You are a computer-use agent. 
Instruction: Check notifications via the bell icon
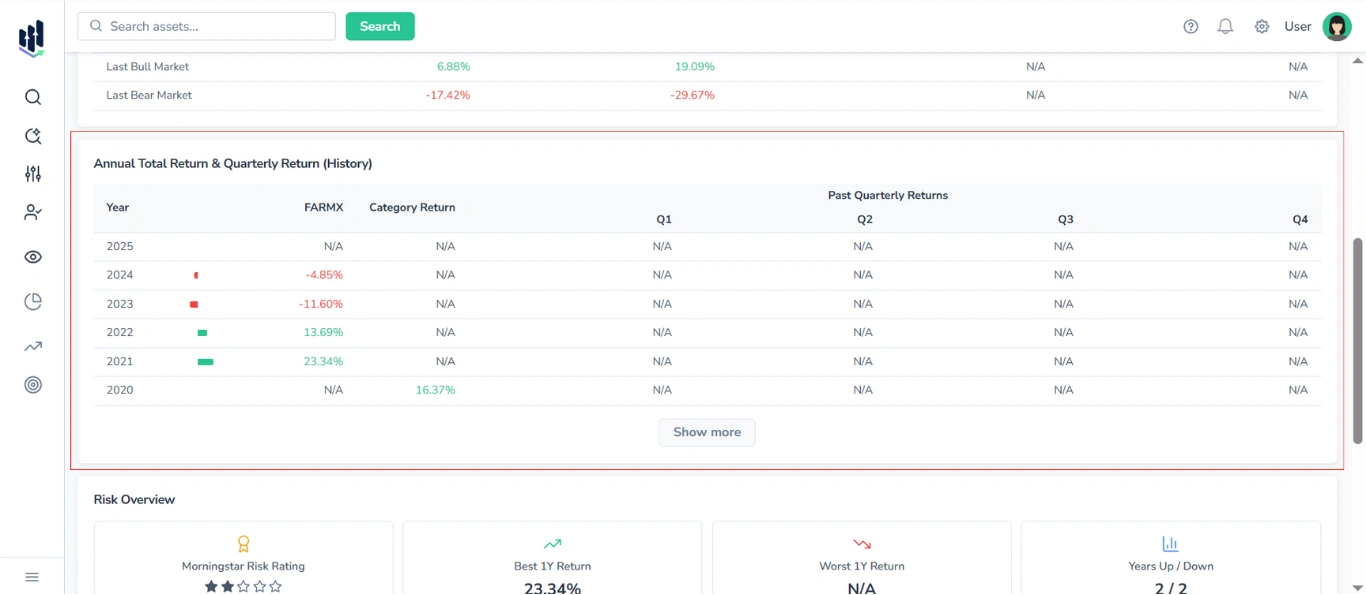1225,26
